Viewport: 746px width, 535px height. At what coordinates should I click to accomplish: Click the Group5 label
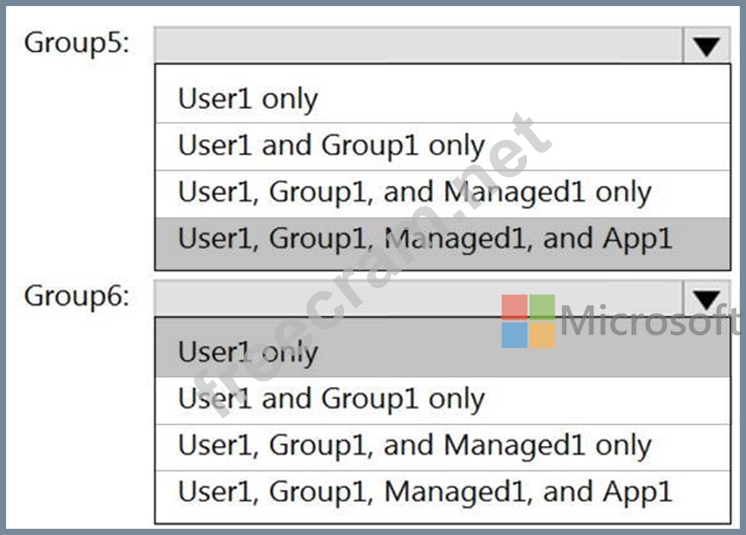(77, 44)
